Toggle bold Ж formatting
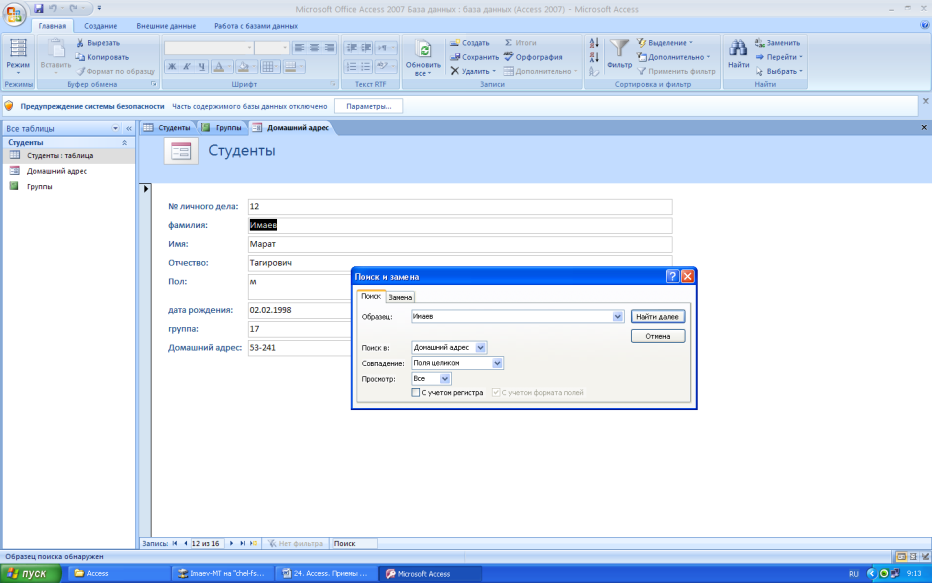Screen dimensions: 932x583 pyautogui.click(x=172, y=67)
